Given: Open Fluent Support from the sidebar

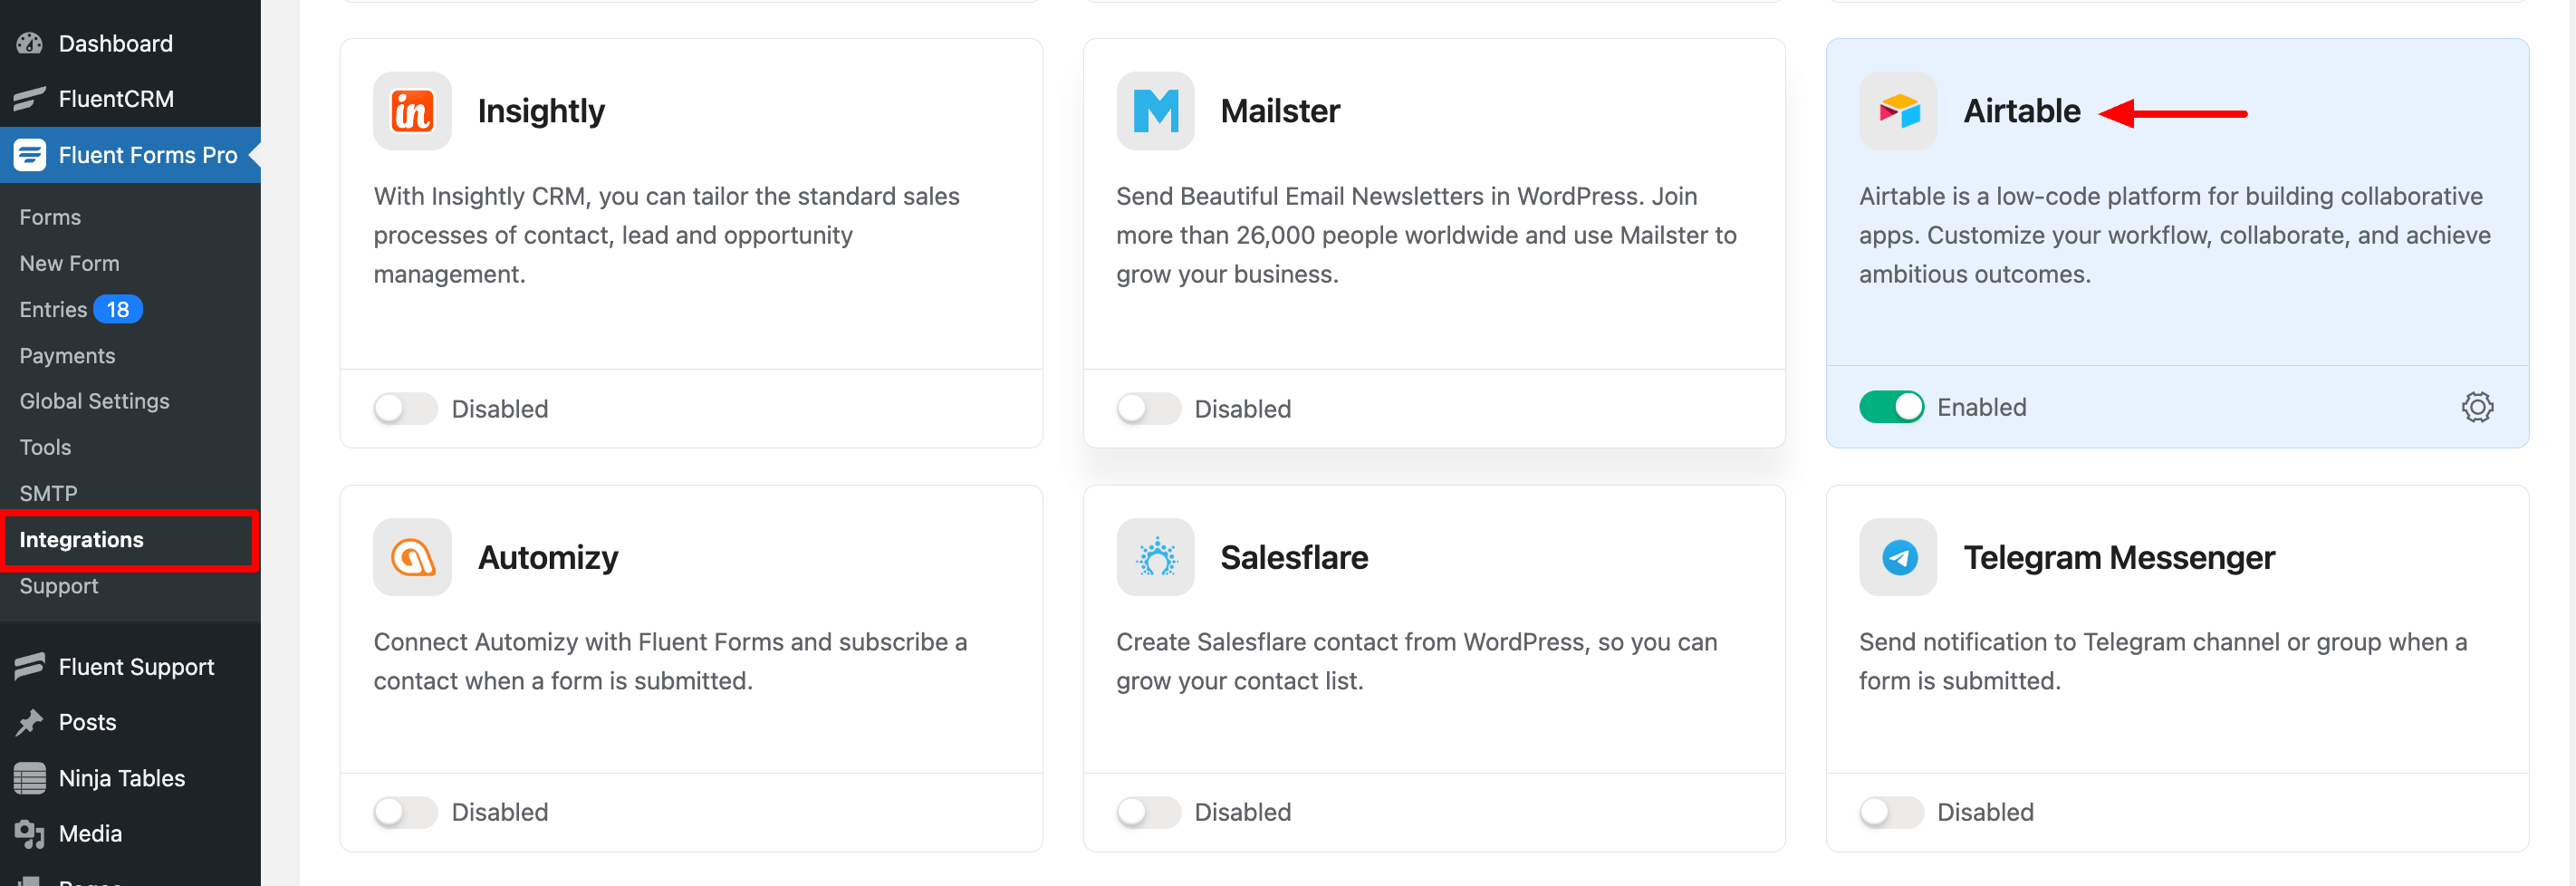Looking at the screenshot, I should point(136,667).
